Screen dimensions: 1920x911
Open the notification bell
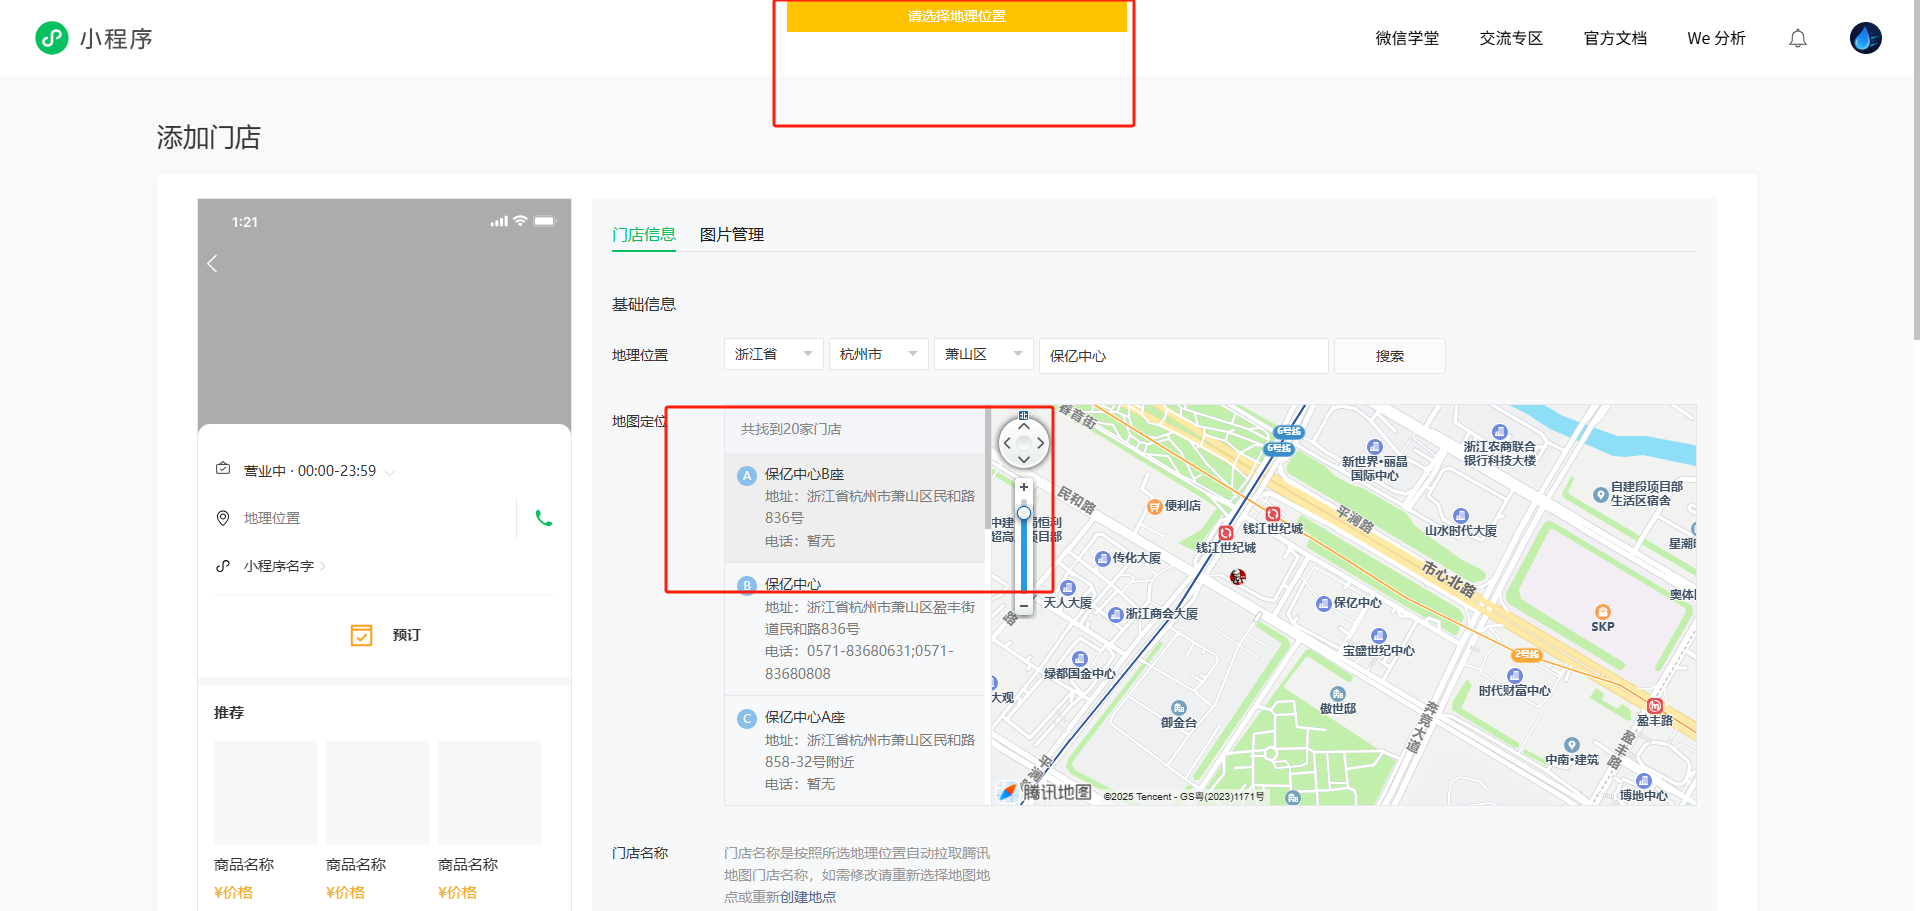1798,39
